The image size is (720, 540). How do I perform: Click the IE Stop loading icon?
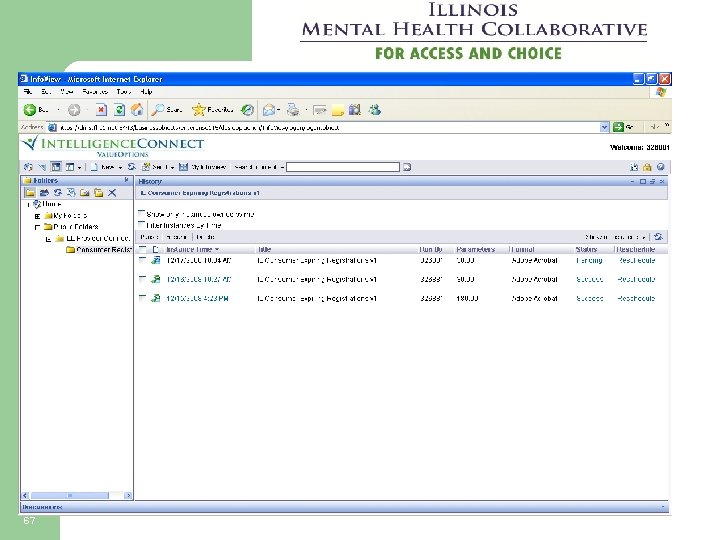pyautogui.click(x=101, y=110)
